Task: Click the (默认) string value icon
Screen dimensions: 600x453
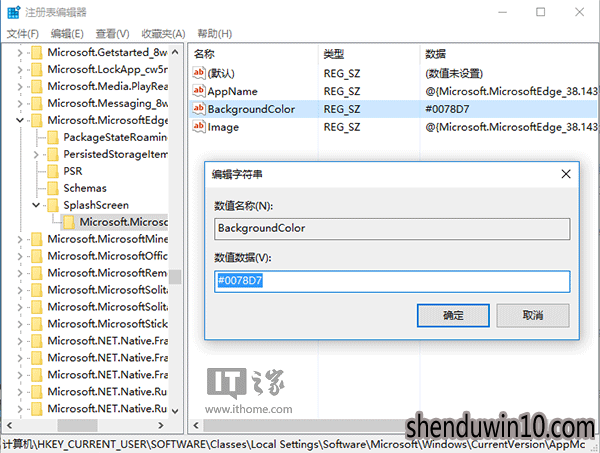Action: [x=199, y=73]
